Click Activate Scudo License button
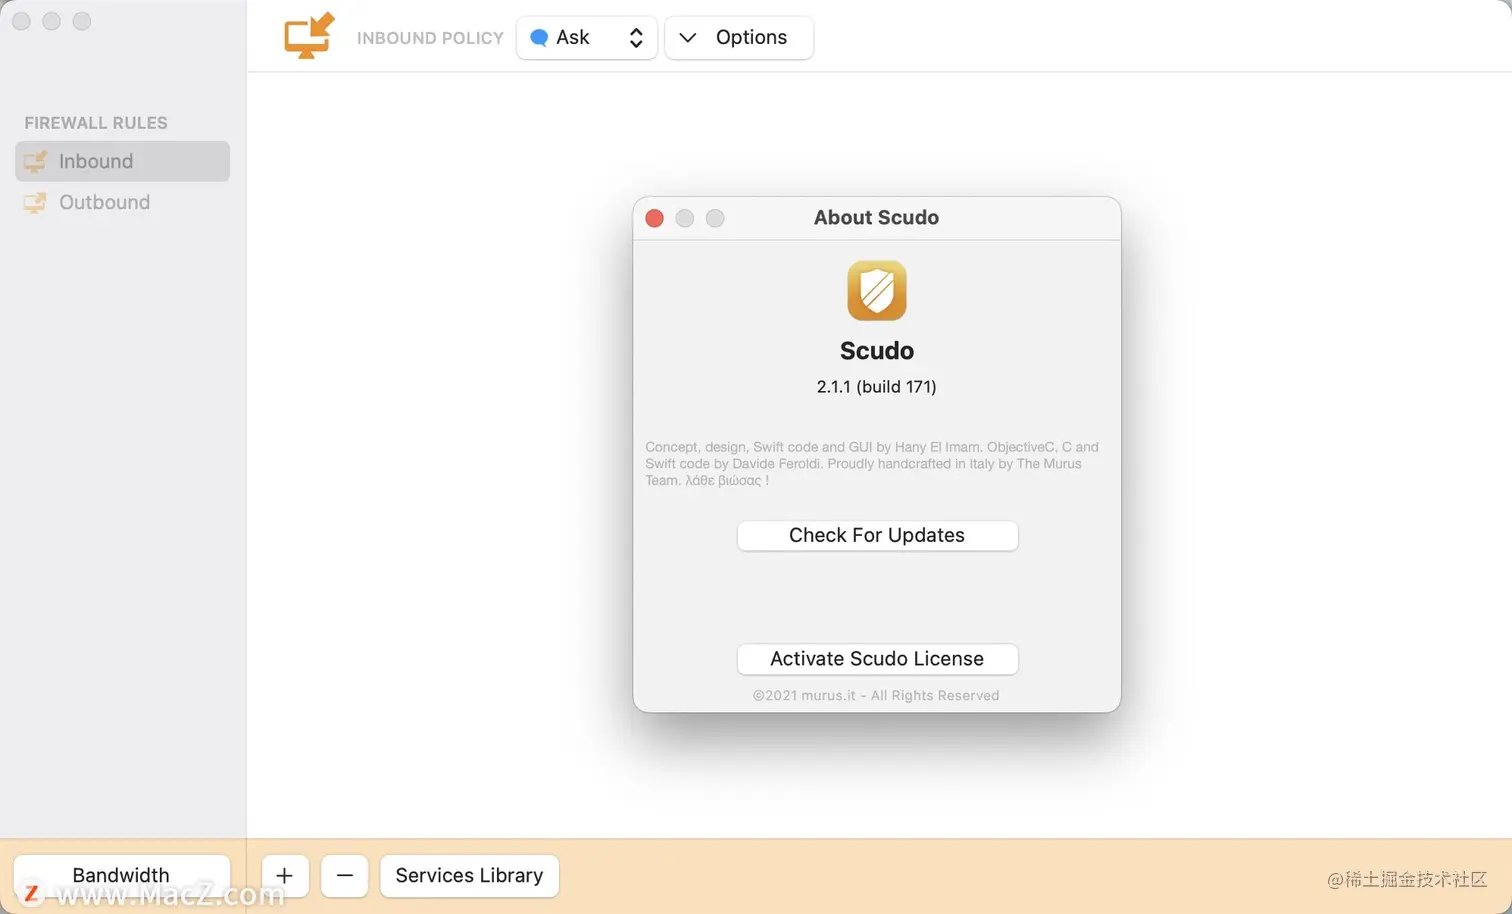This screenshot has width=1512, height=914. tap(877, 659)
